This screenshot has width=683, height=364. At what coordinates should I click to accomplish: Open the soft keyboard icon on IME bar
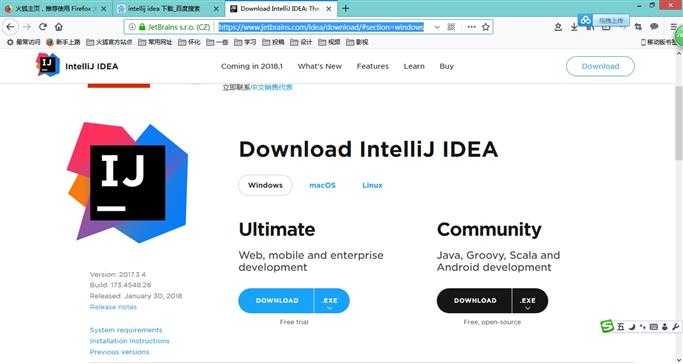(653, 327)
